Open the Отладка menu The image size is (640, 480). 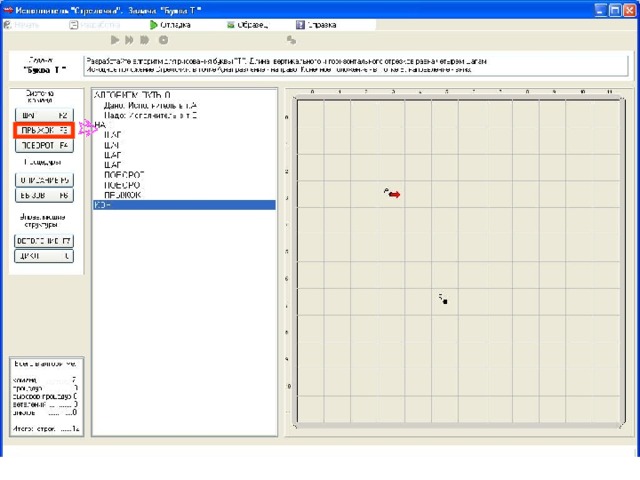coord(170,25)
